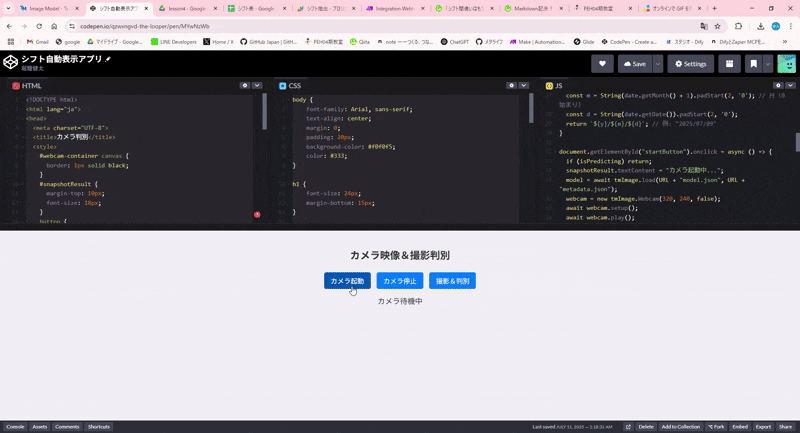
Task: Open the ChatGPT bookmark
Action: pos(455,42)
